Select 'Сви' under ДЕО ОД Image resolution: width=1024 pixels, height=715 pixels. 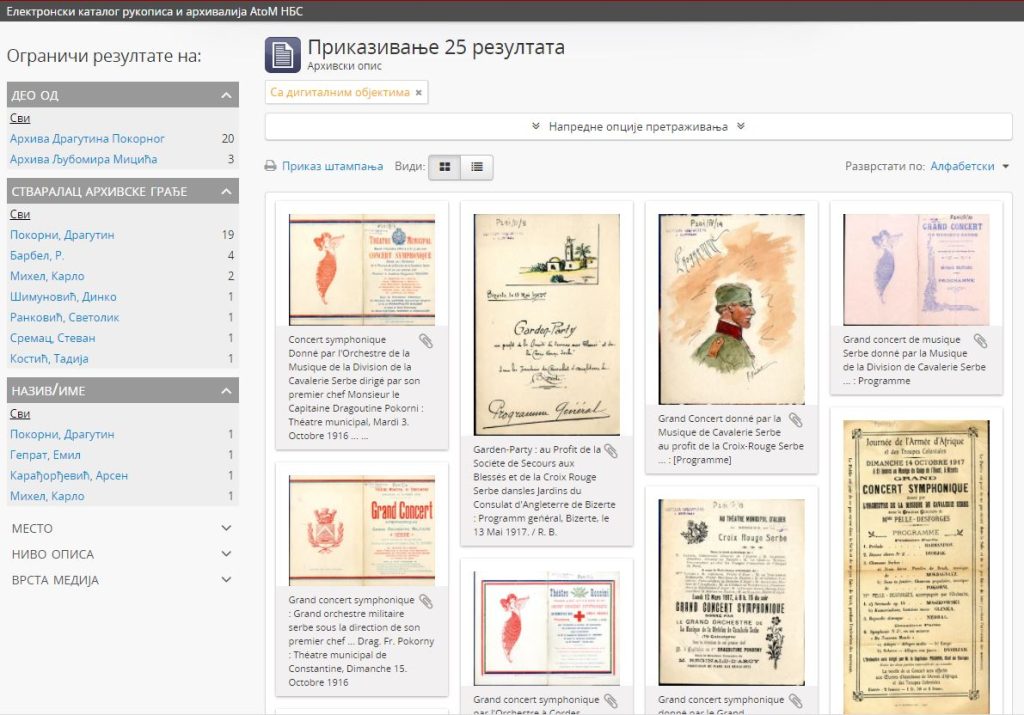click(x=20, y=118)
